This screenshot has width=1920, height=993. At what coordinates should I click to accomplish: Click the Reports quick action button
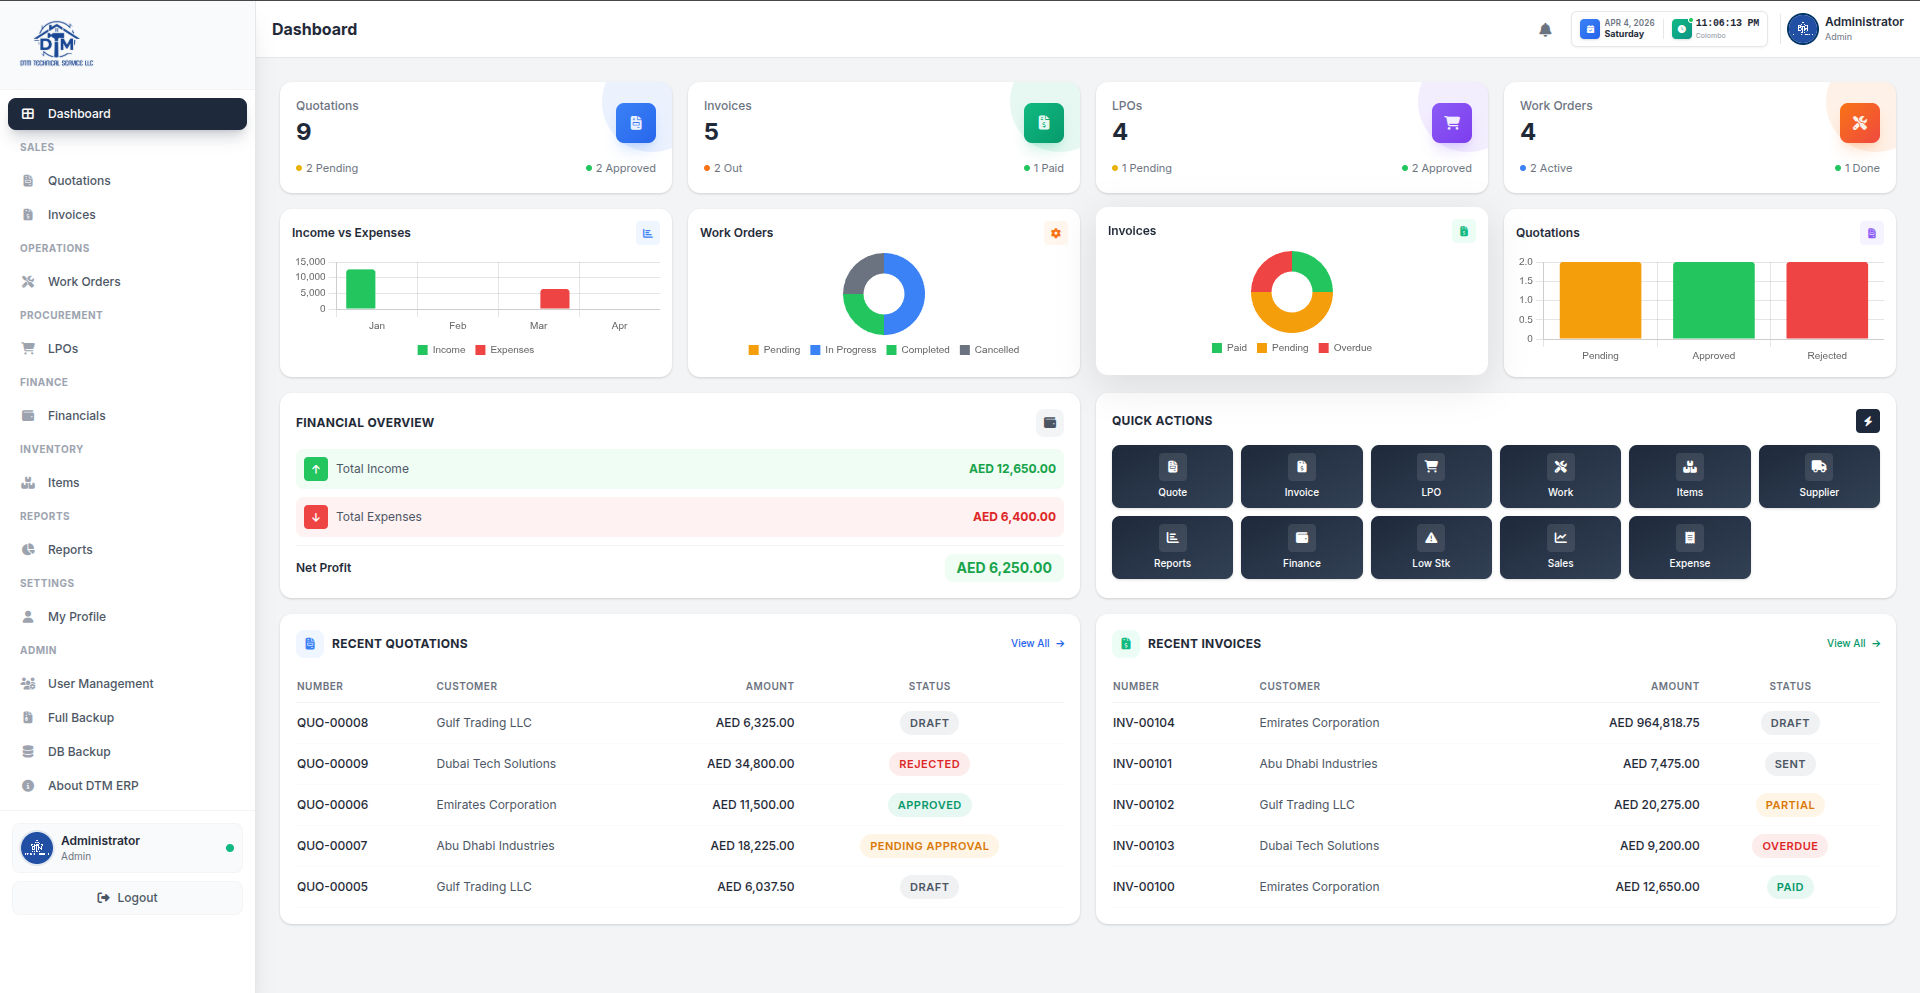click(x=1172, y=548)
